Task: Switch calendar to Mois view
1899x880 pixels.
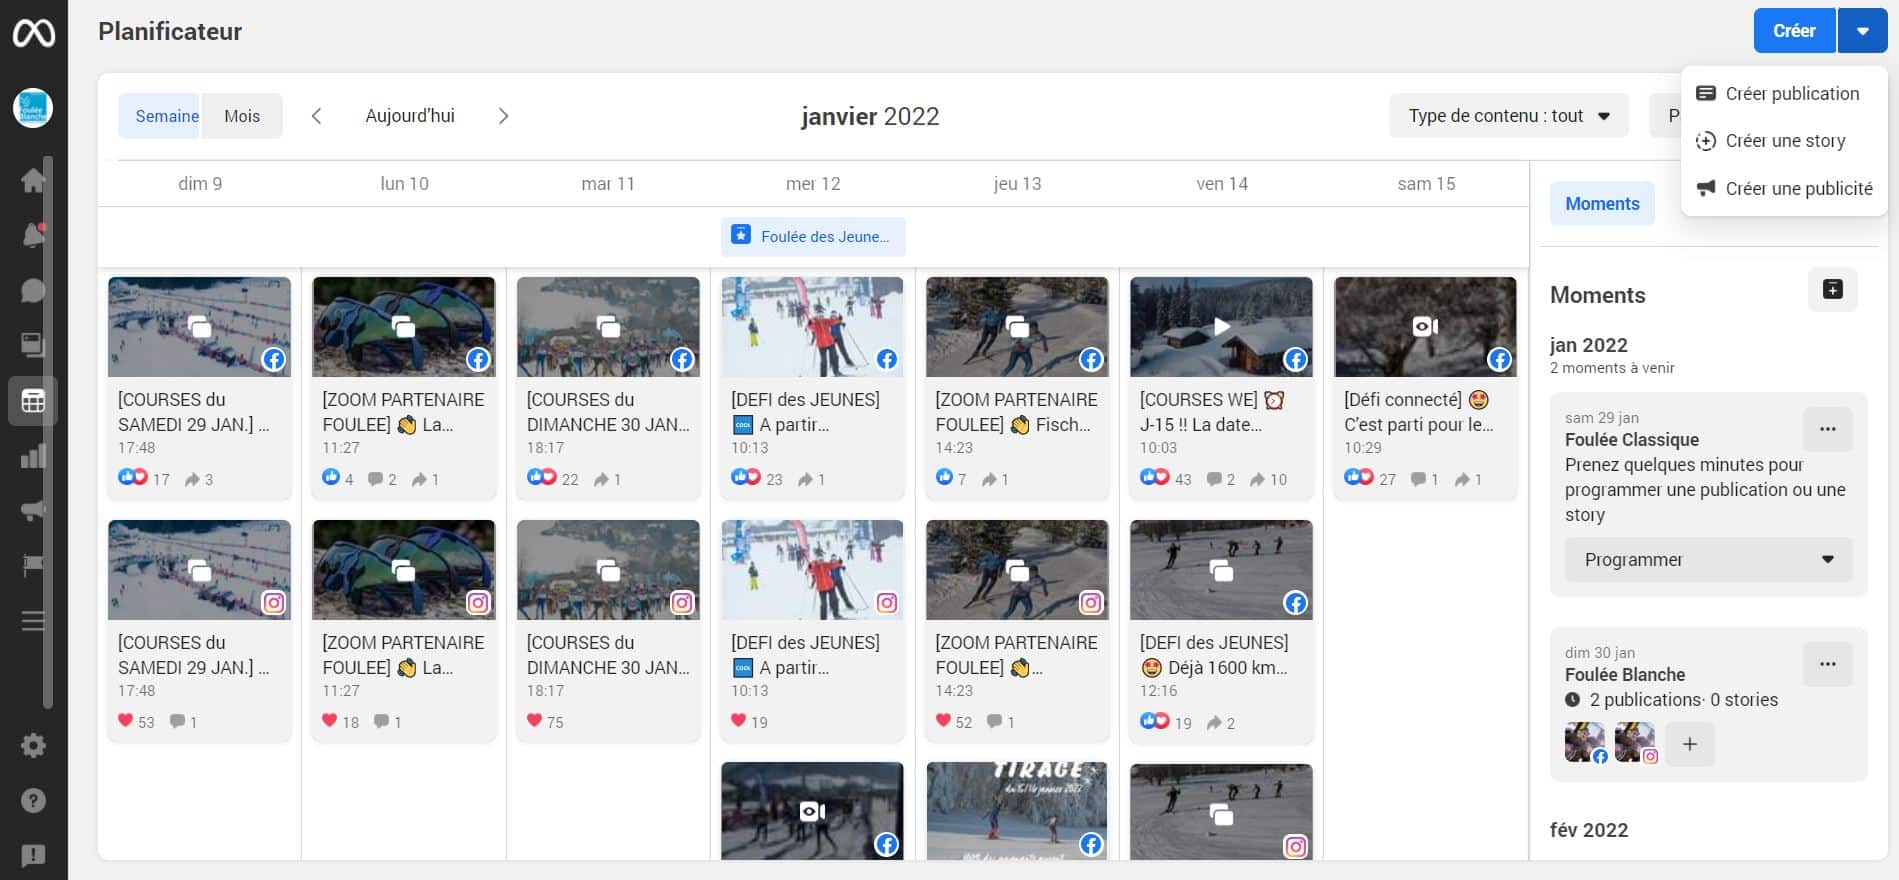Action: click(242, 116)
